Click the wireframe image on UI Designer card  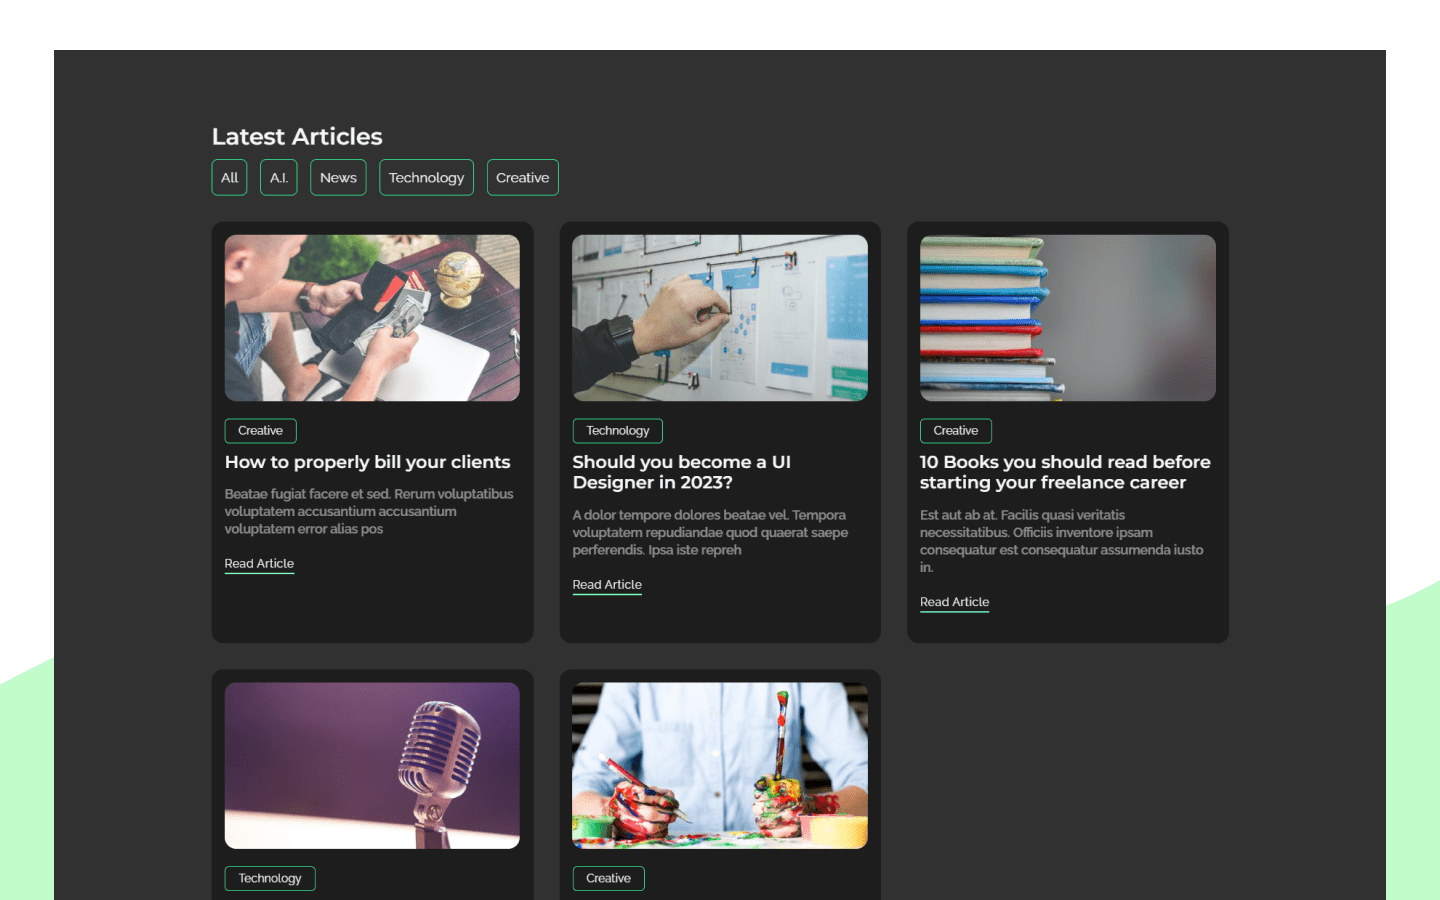point(719,317)
